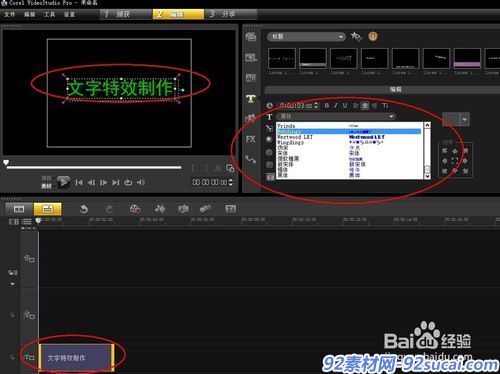Click the vertical text orientation icon
Image resolution: width=500 pixels, height=374 pixels.
386,106
